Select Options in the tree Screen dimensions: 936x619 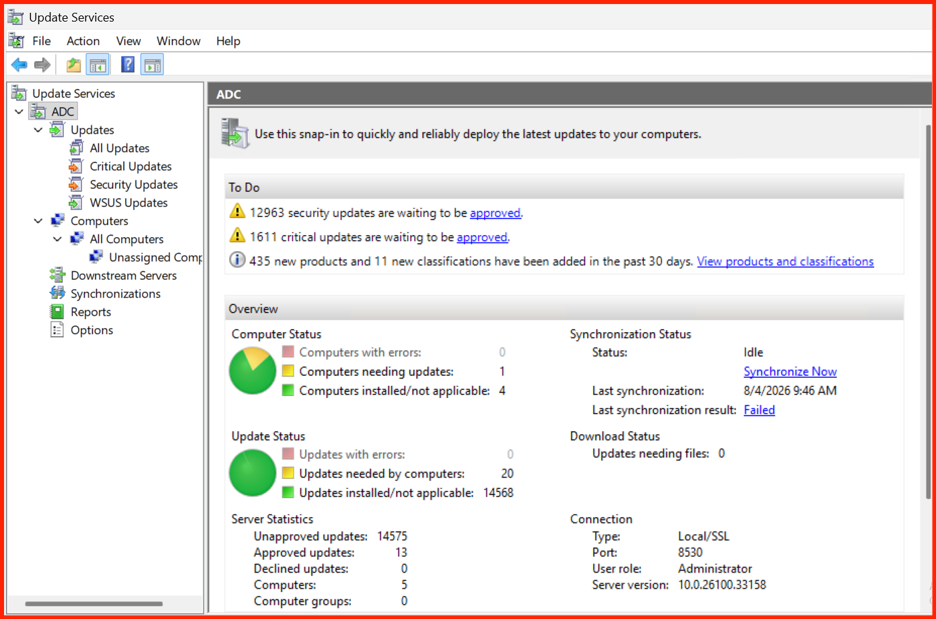tap(91, 330)
